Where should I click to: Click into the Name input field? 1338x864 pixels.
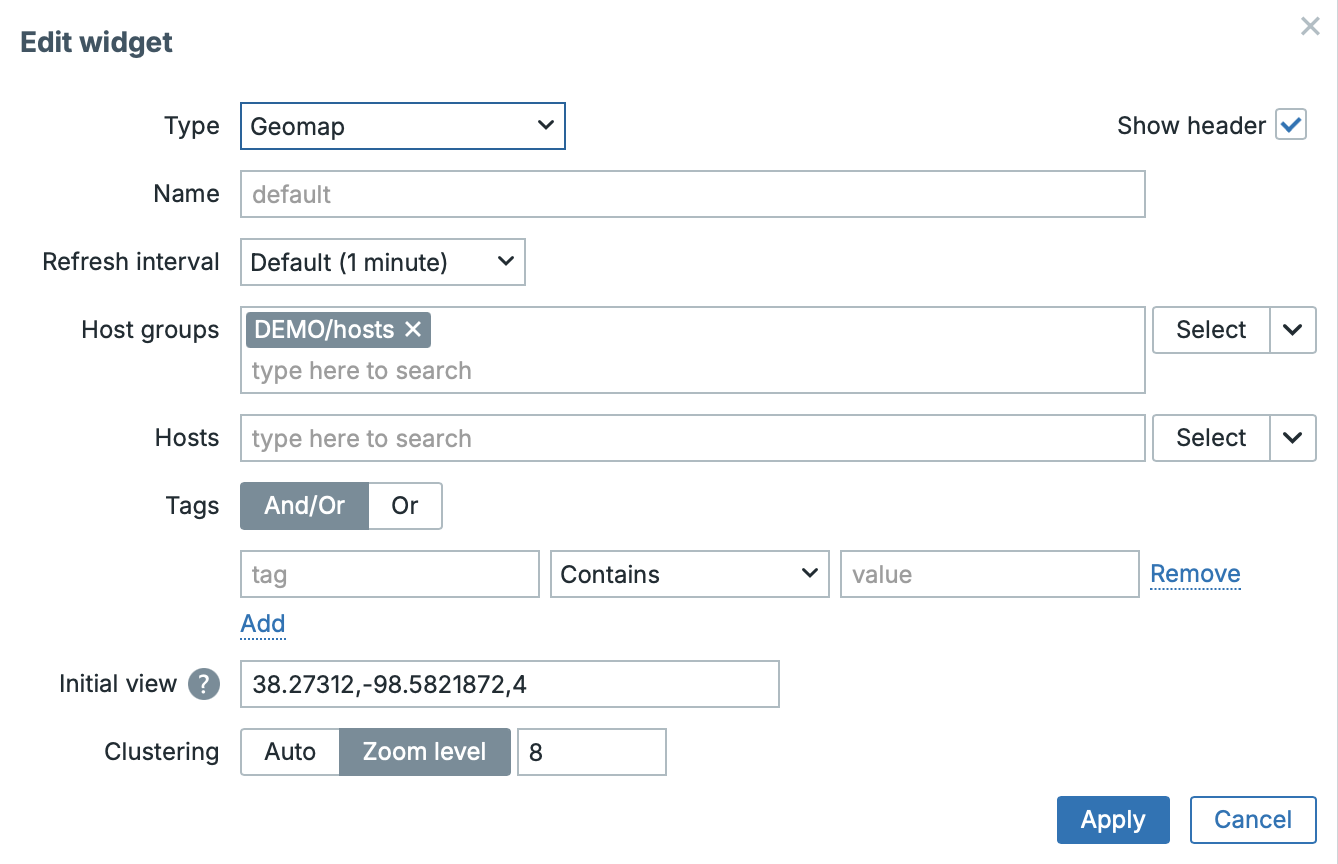pyautogui.click(x=692, y=194)
